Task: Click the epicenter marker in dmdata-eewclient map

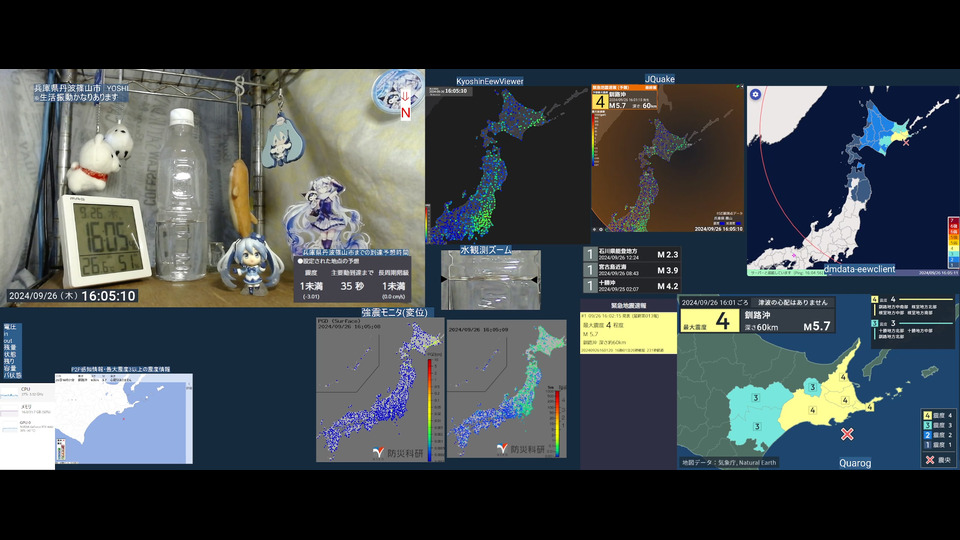Action: (x=906, y=143)
